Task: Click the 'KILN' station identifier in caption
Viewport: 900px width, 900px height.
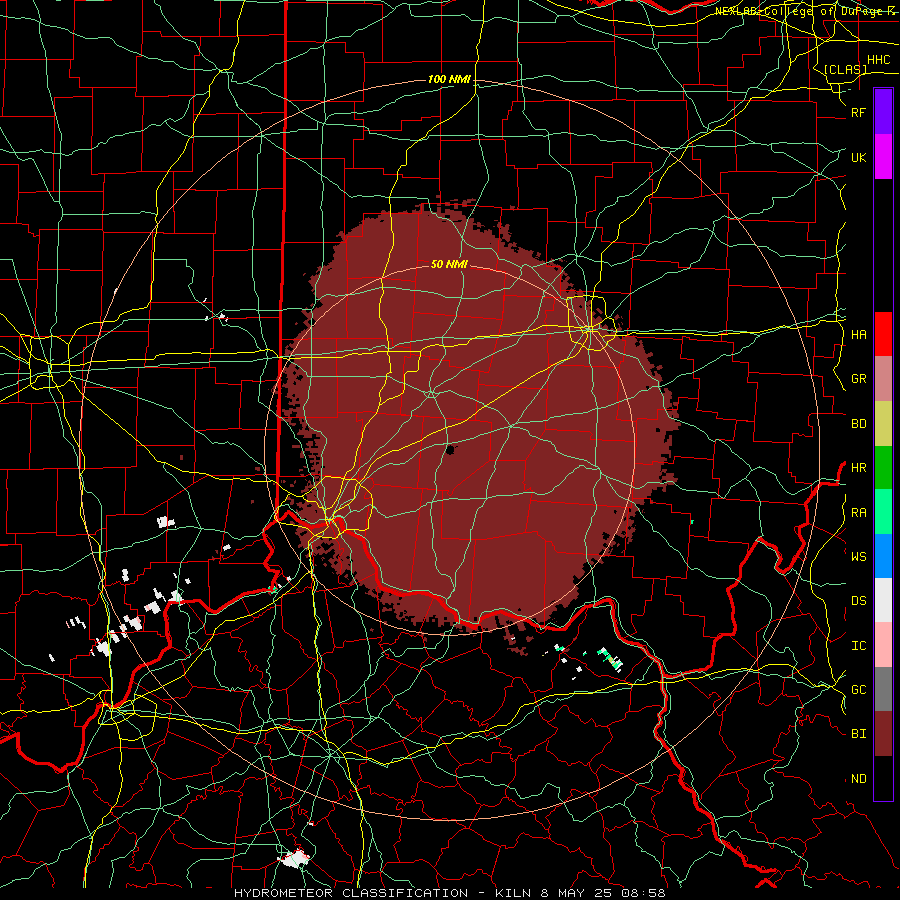Action: coord(513,893)
